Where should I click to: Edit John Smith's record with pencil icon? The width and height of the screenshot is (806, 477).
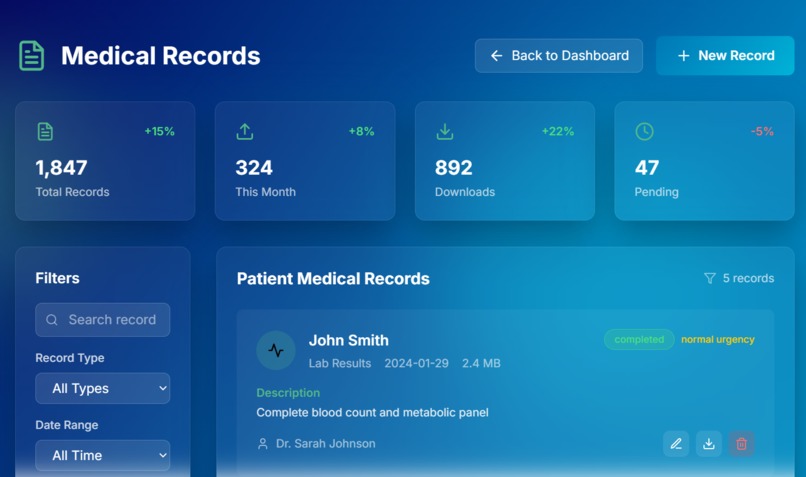pyautogui.click(x=676, y=444)
